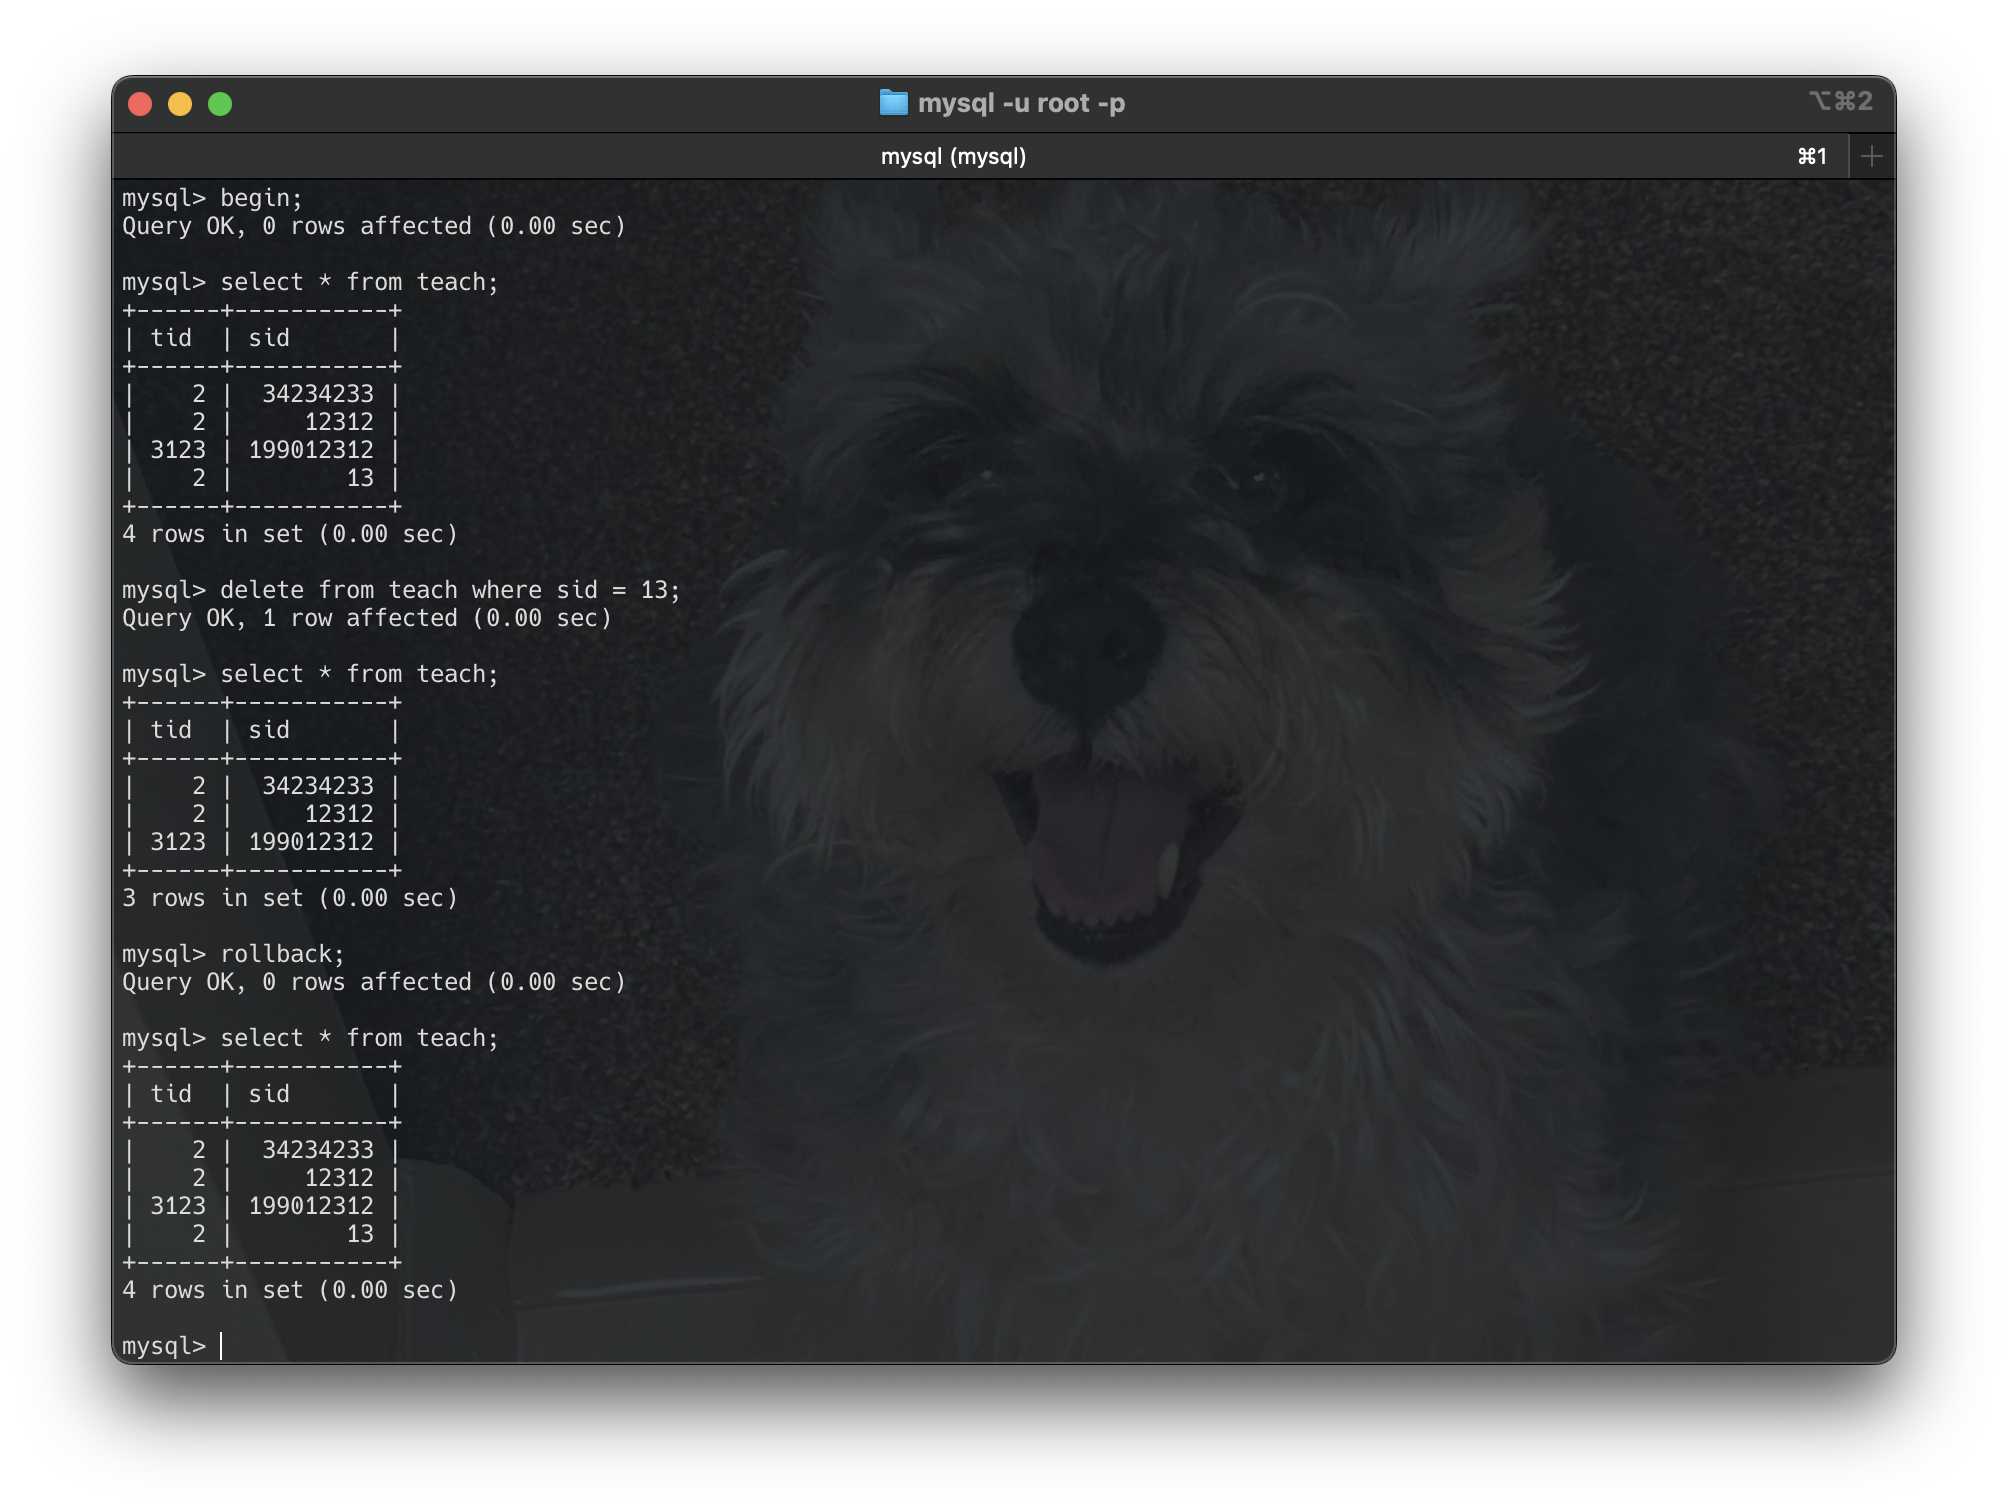Click the tid column header in the first table
Viewport: 2008px width, 1512px height.
(x=172, y=337)
